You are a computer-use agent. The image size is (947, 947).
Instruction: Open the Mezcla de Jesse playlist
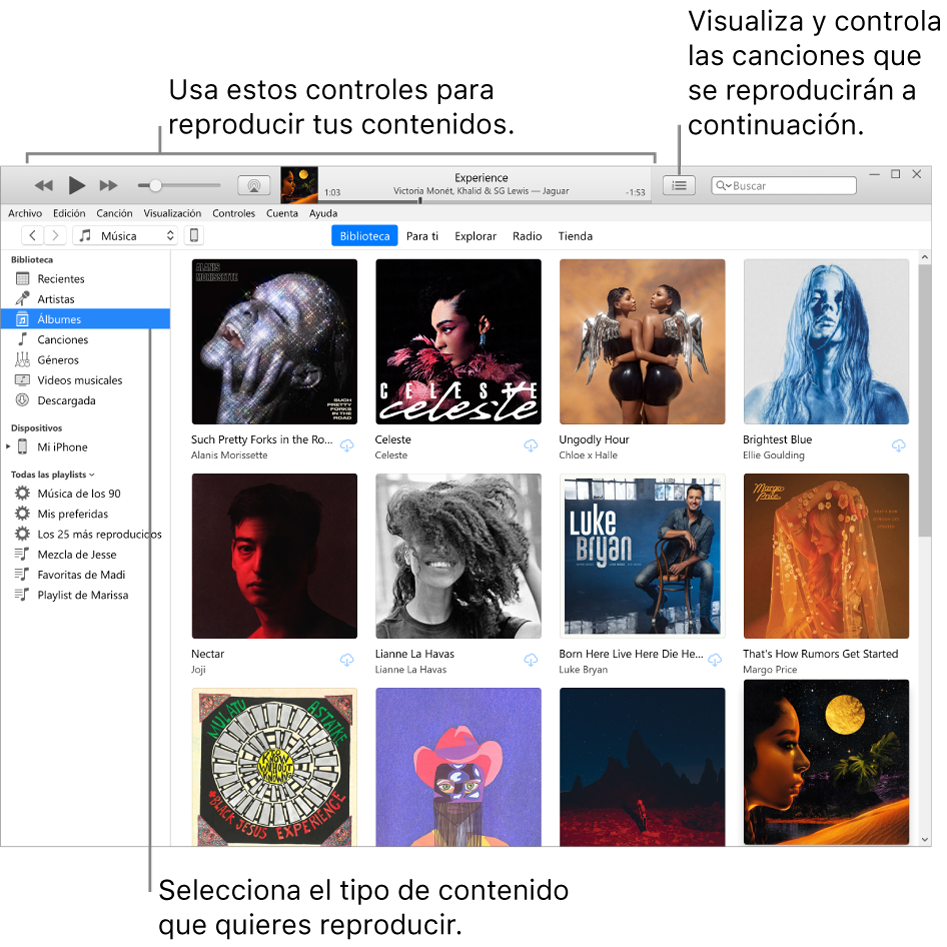pos(85,554)
